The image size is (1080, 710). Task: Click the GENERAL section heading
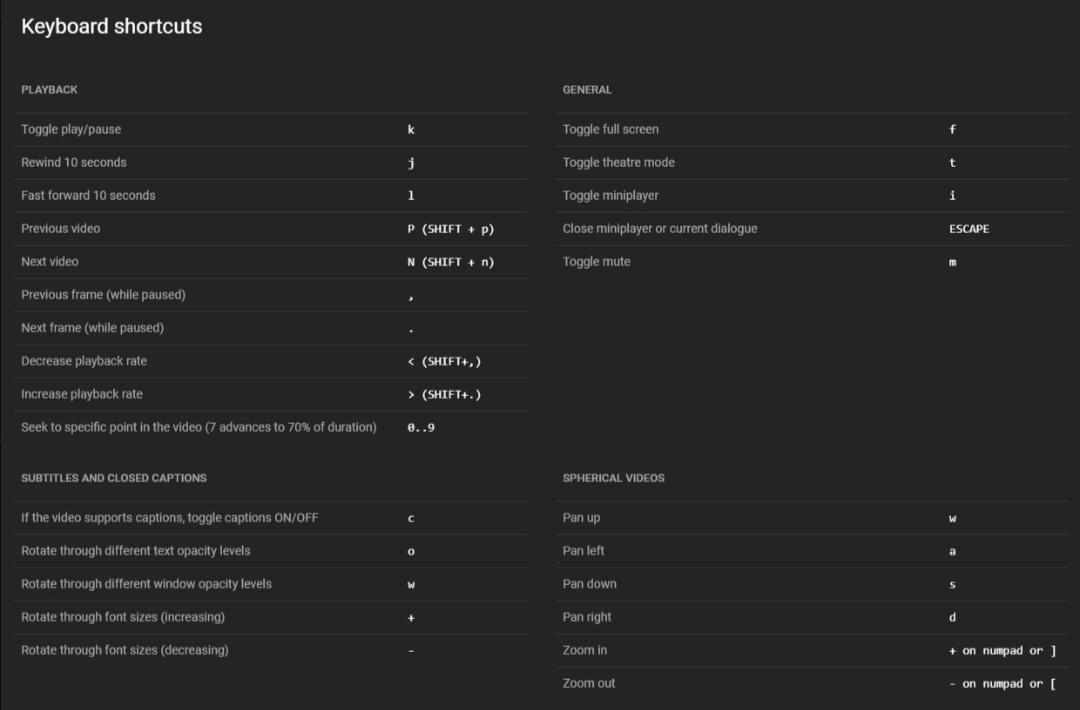coord(587,90)
